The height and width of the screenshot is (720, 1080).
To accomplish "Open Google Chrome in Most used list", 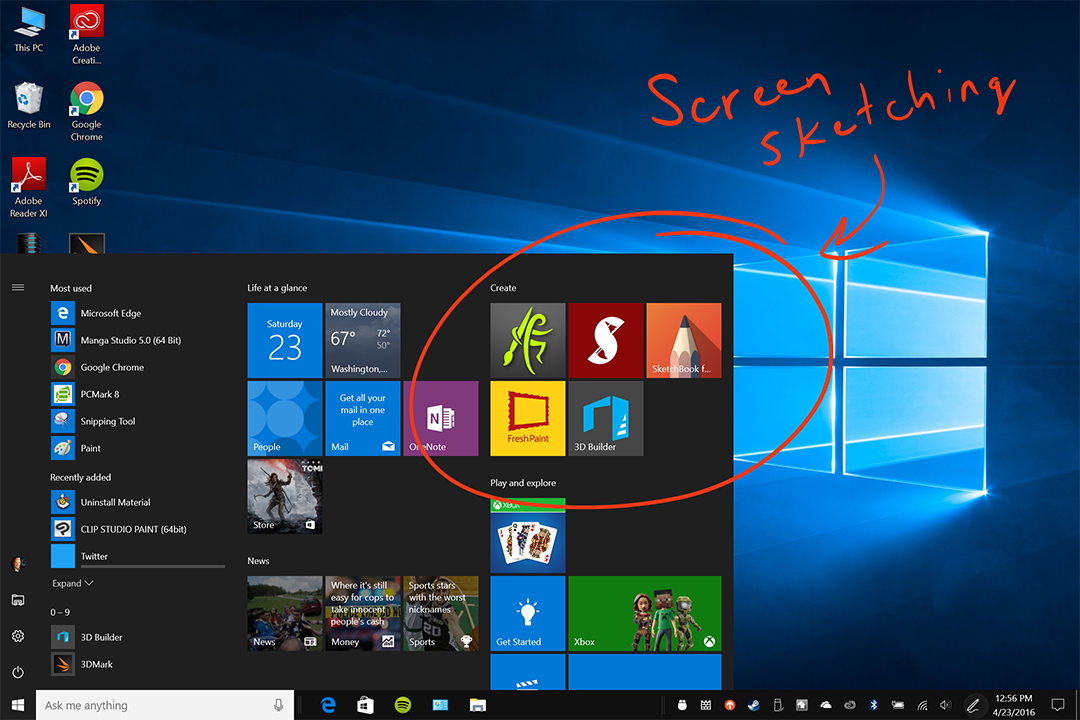I will 138,367.
